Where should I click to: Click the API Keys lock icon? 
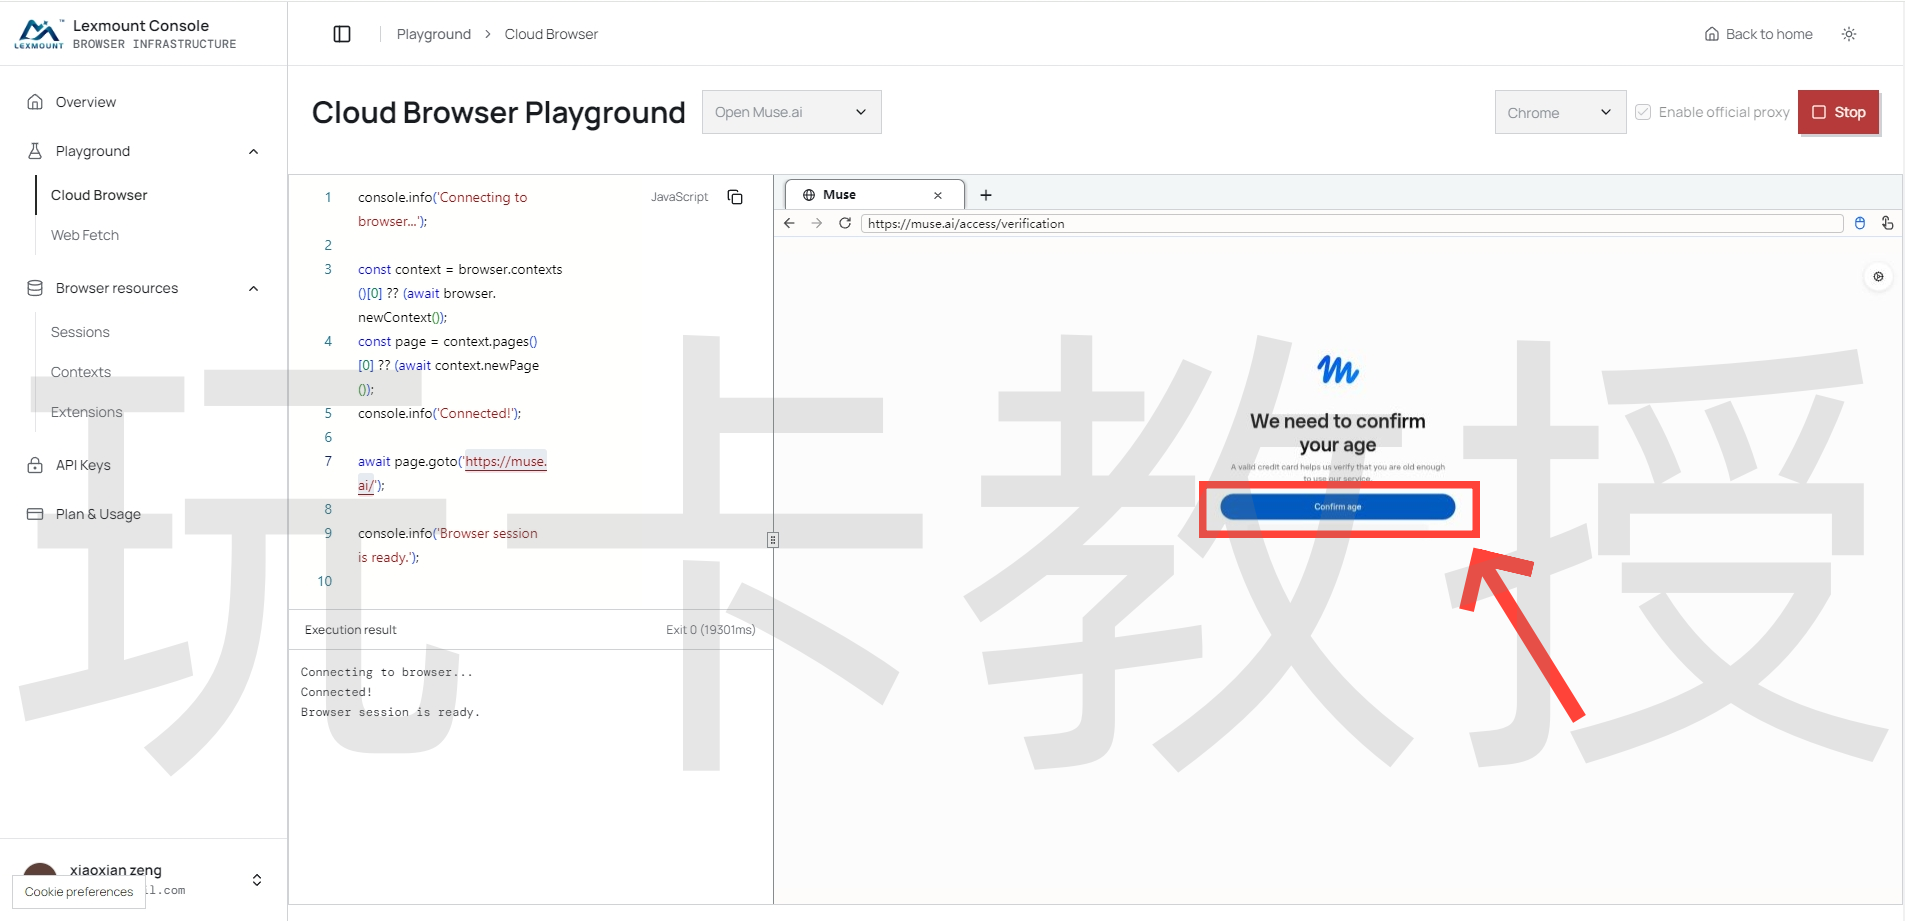(x=35, y=465)
